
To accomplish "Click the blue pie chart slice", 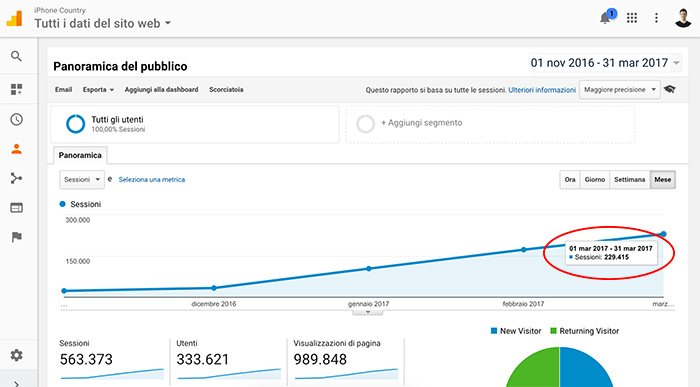I will coord(585,370).
